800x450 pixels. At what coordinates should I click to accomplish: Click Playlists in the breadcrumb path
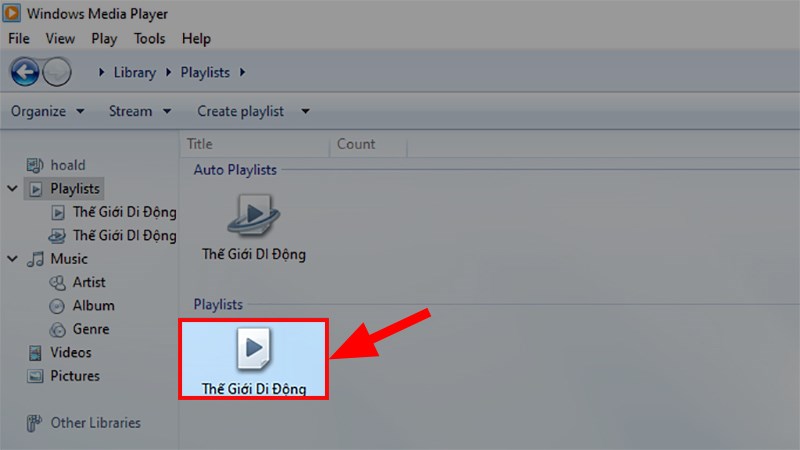(205, 72)
